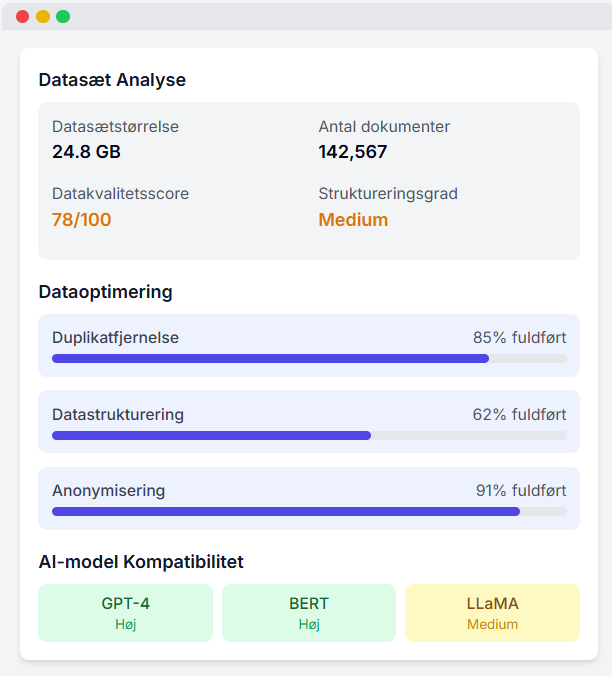This screenshot has width=612, height=676.
Task: Click the 85% fuldført label
Action: coord(519,338)
